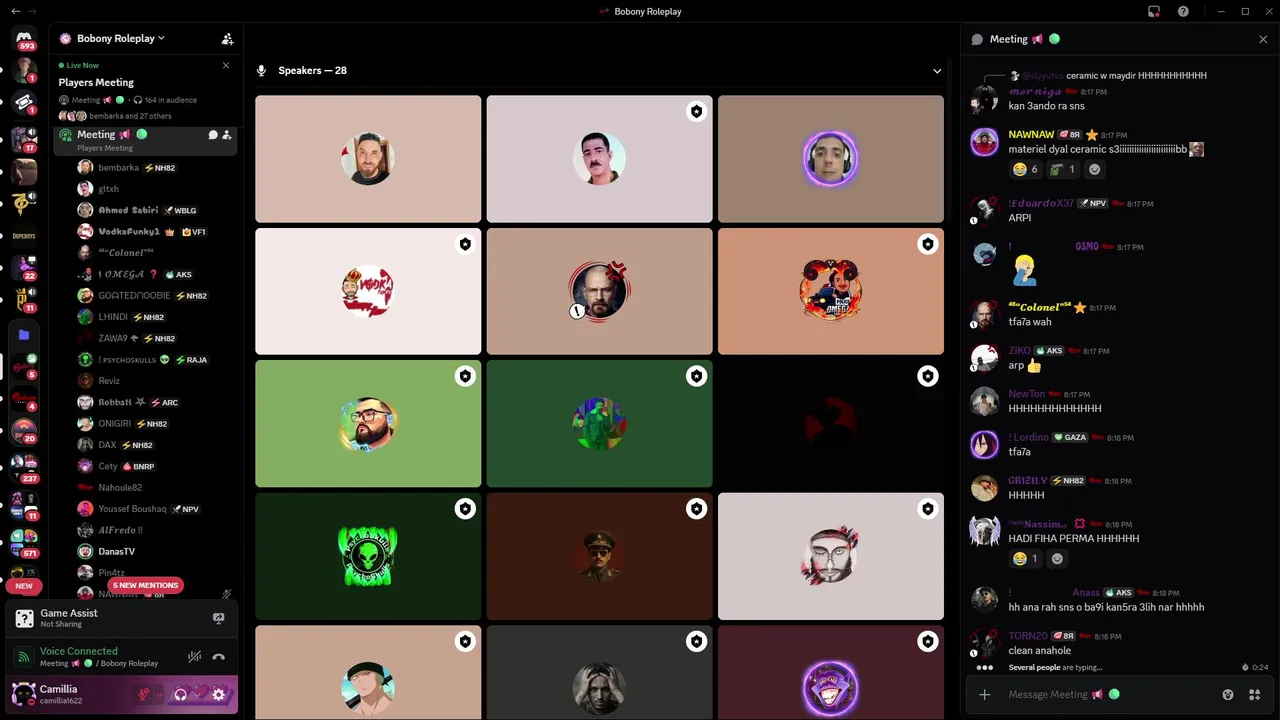Add reaction to HADI FIHA PERMA message
The image size is (1280, 720).
1057,558
